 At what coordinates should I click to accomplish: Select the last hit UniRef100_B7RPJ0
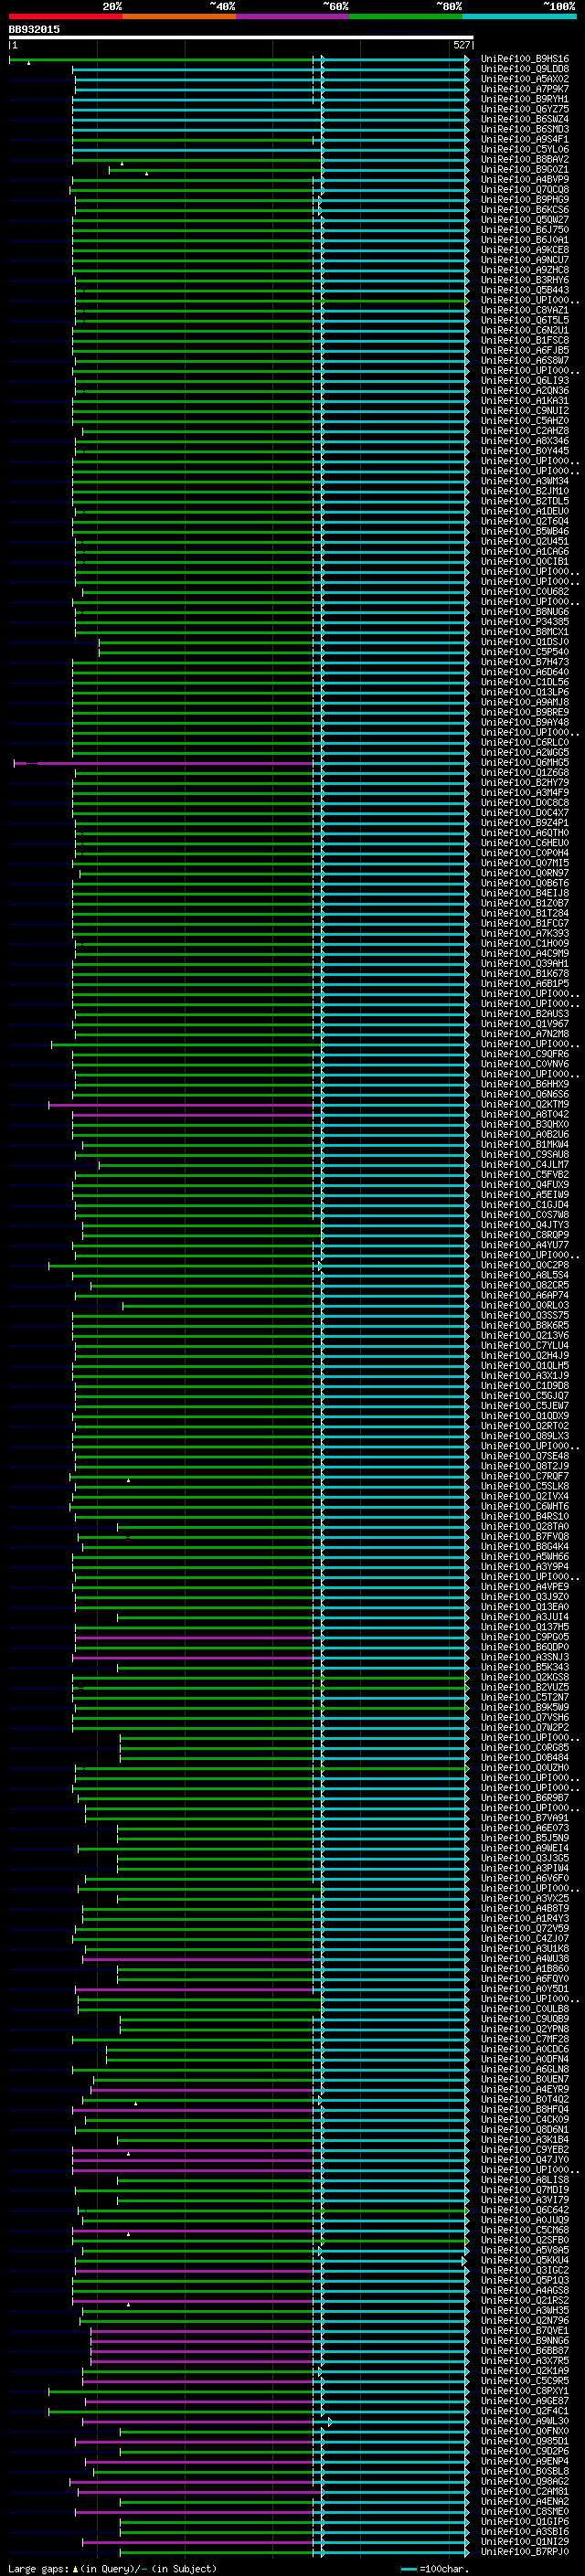click(x=525, y=2552)
